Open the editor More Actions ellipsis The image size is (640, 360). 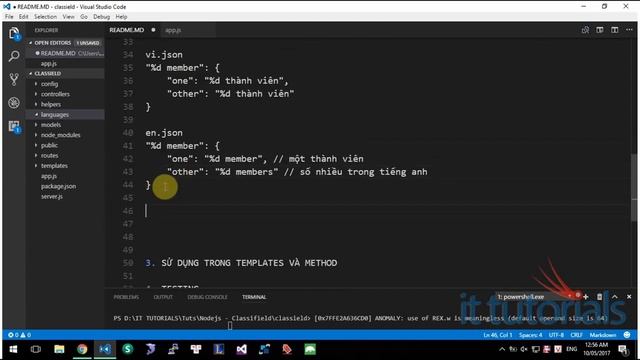[629, 30]
